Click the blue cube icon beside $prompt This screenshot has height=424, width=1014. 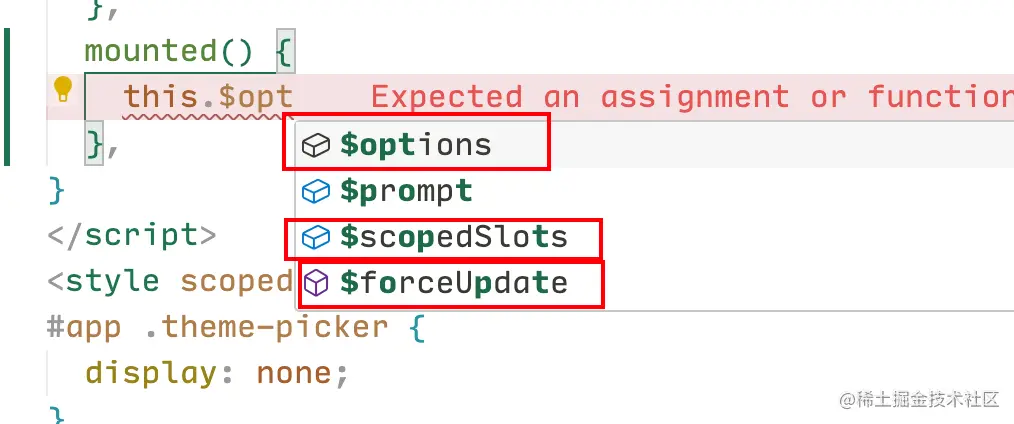pyautogui.click(x=316, y=191)
